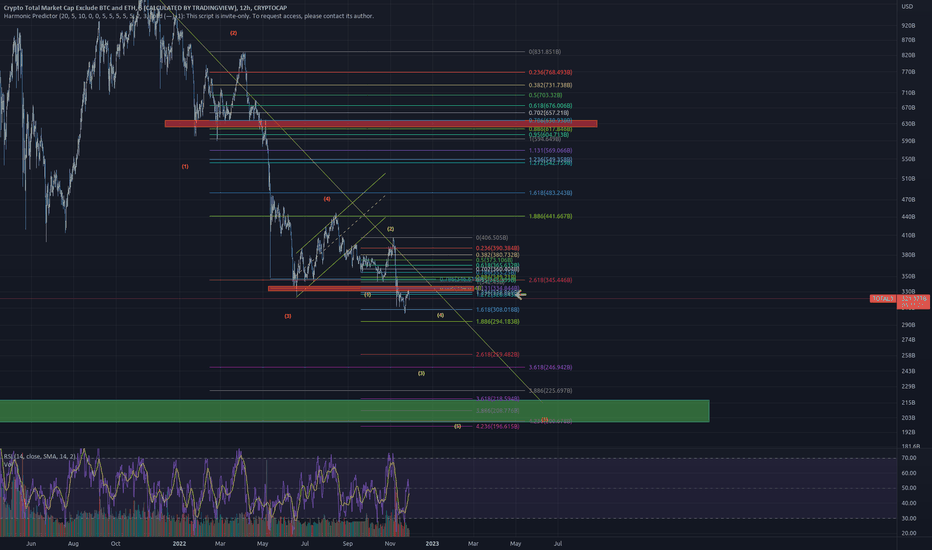The width and height of the screenshot is (932, 550).
Task: Click the 1.618(483.243B) Fibonacci label
Action: point(550,193)
